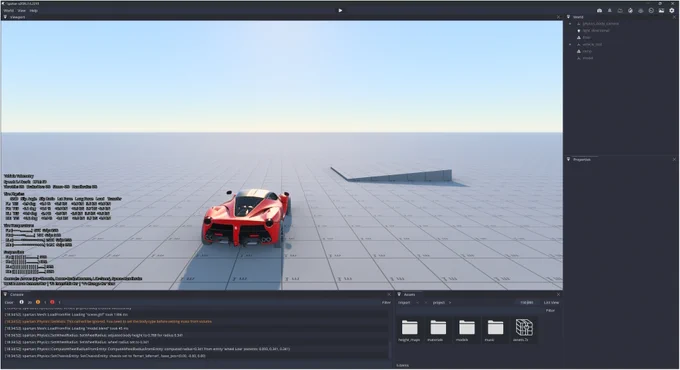Select light_directional in the World tree
The image size is (680, 370).
click(596, 31)
